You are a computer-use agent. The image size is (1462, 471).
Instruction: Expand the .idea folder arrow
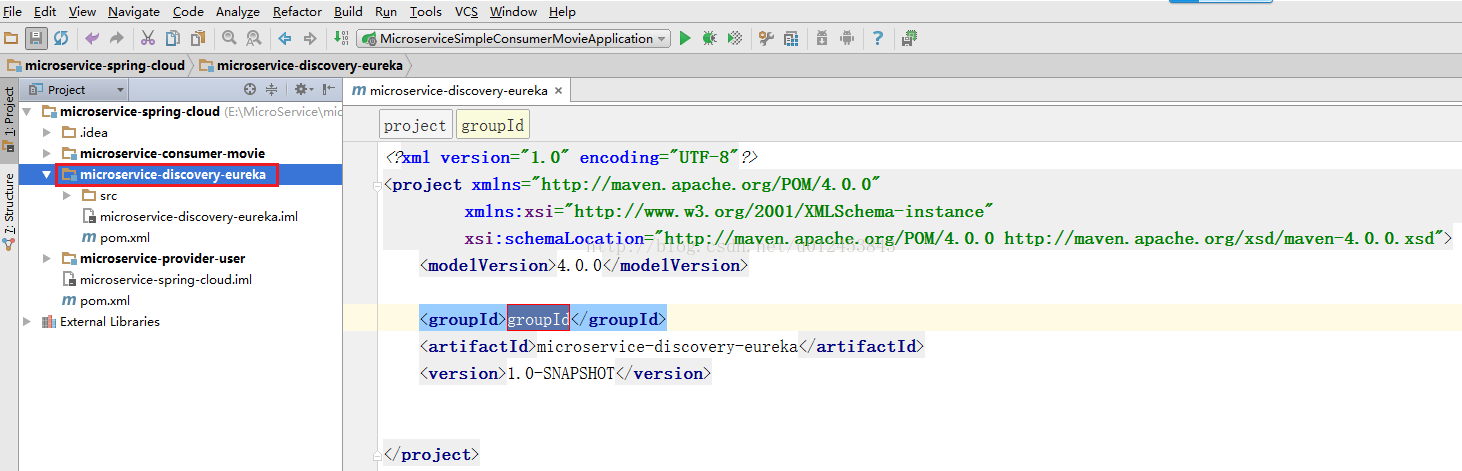46,132
